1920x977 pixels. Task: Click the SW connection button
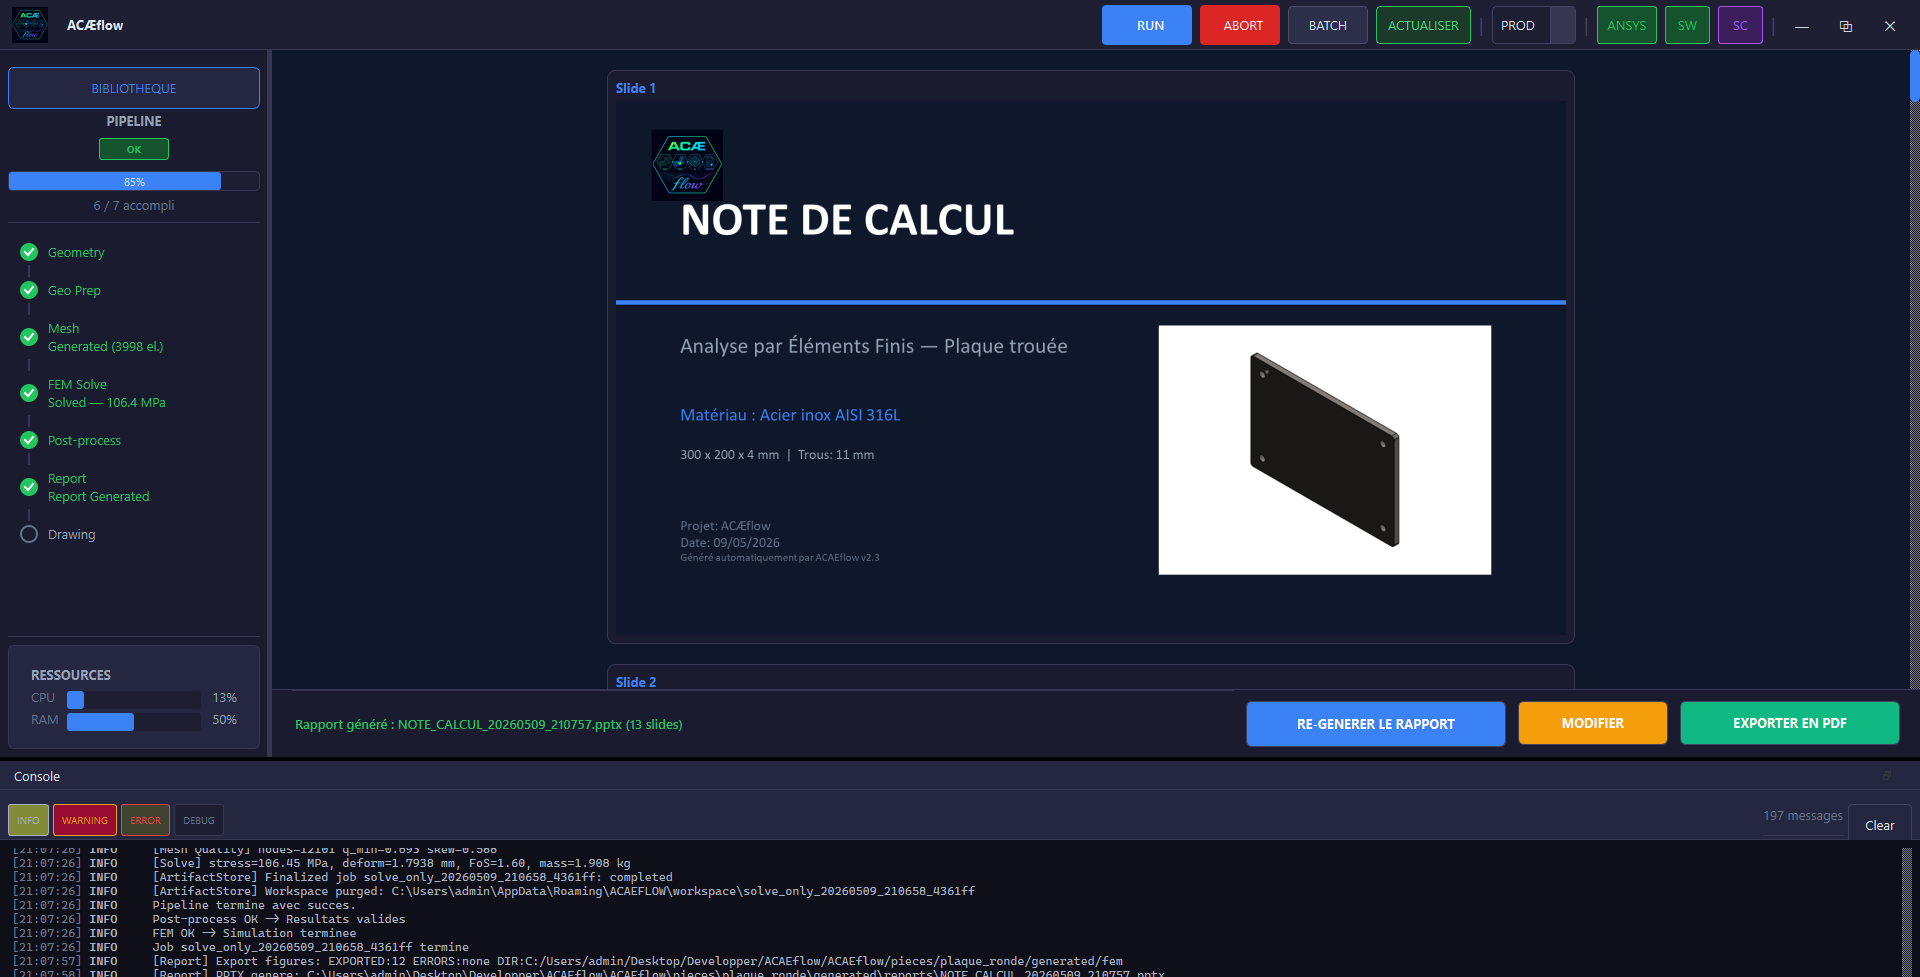point(1687,25)
